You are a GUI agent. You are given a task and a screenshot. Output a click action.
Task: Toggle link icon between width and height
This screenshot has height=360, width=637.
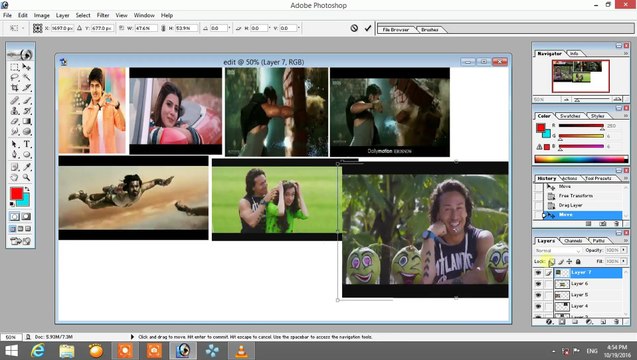tap(163, 28)
